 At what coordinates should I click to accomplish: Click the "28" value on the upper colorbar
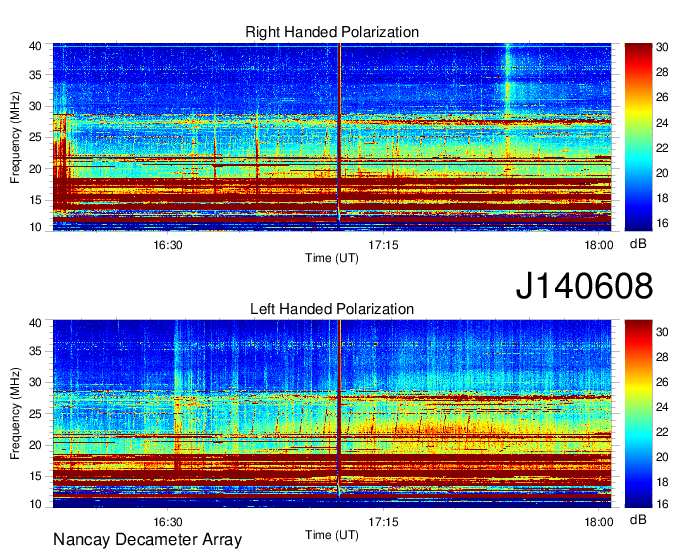point(662,72)
